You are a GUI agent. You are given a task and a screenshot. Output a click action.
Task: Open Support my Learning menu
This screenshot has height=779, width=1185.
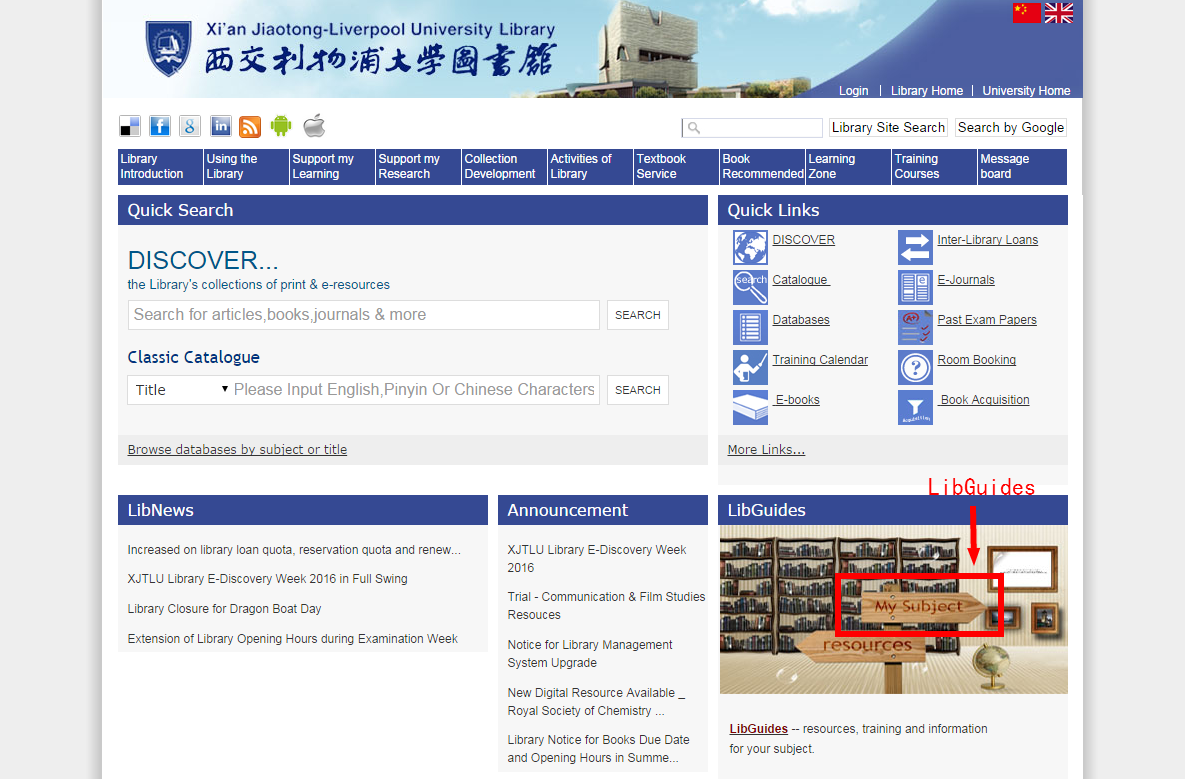(333, 166)
